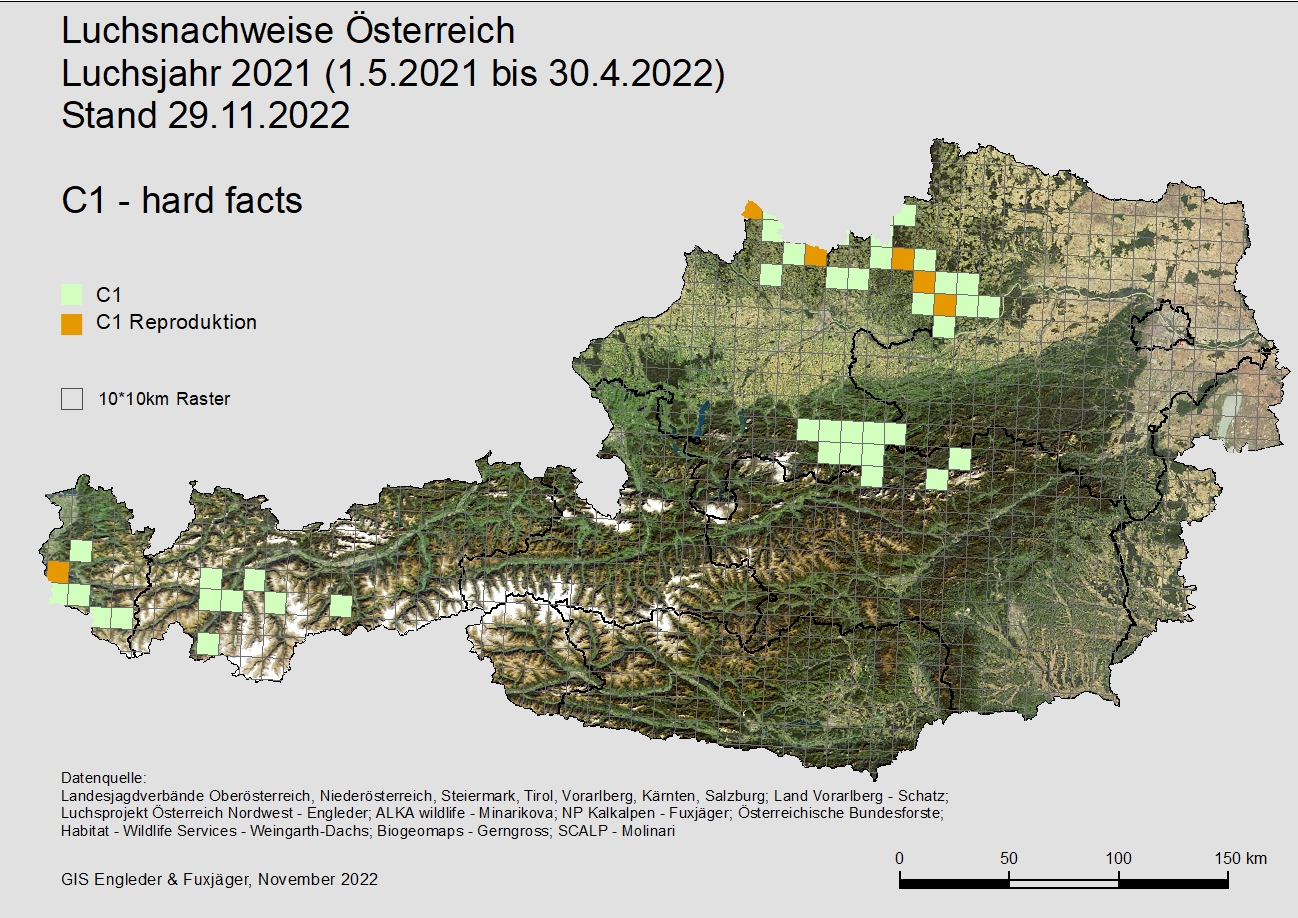This screenshot has height=918, width=1298.
Task: Click the '100' label on the scale bar
Action: (x=1118, y=859)
